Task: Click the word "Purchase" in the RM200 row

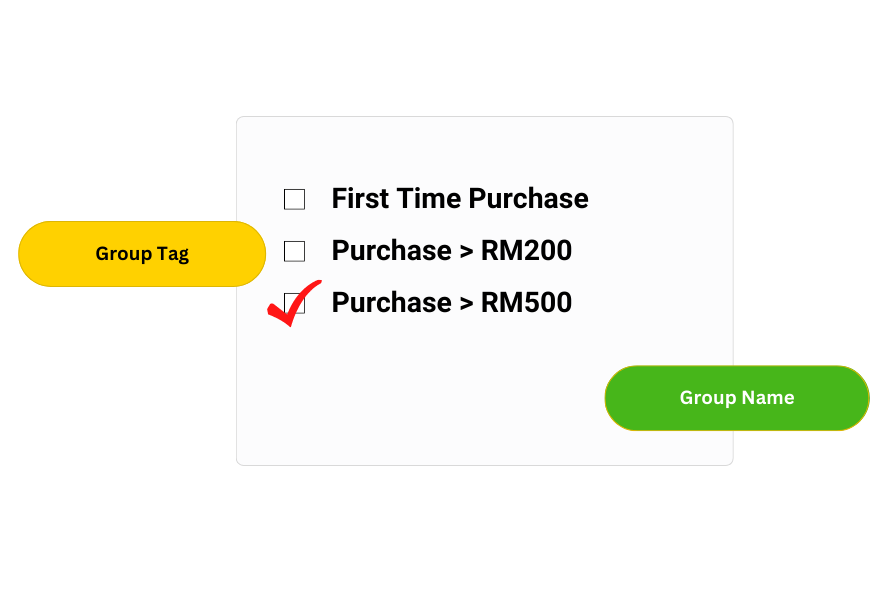Action: coord(391,251)
